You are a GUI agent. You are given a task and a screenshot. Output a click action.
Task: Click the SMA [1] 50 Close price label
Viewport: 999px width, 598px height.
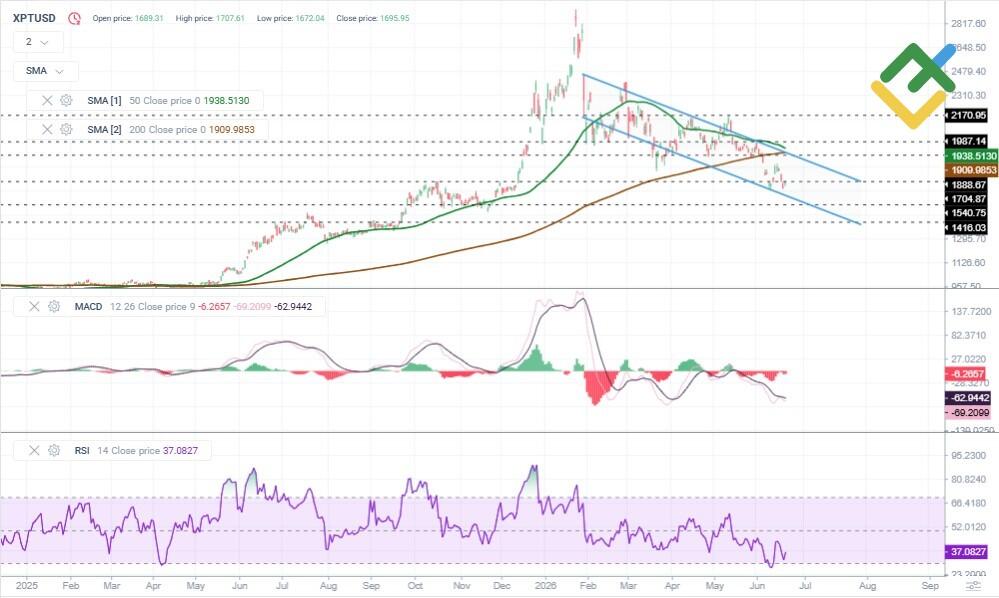[144, 101]
